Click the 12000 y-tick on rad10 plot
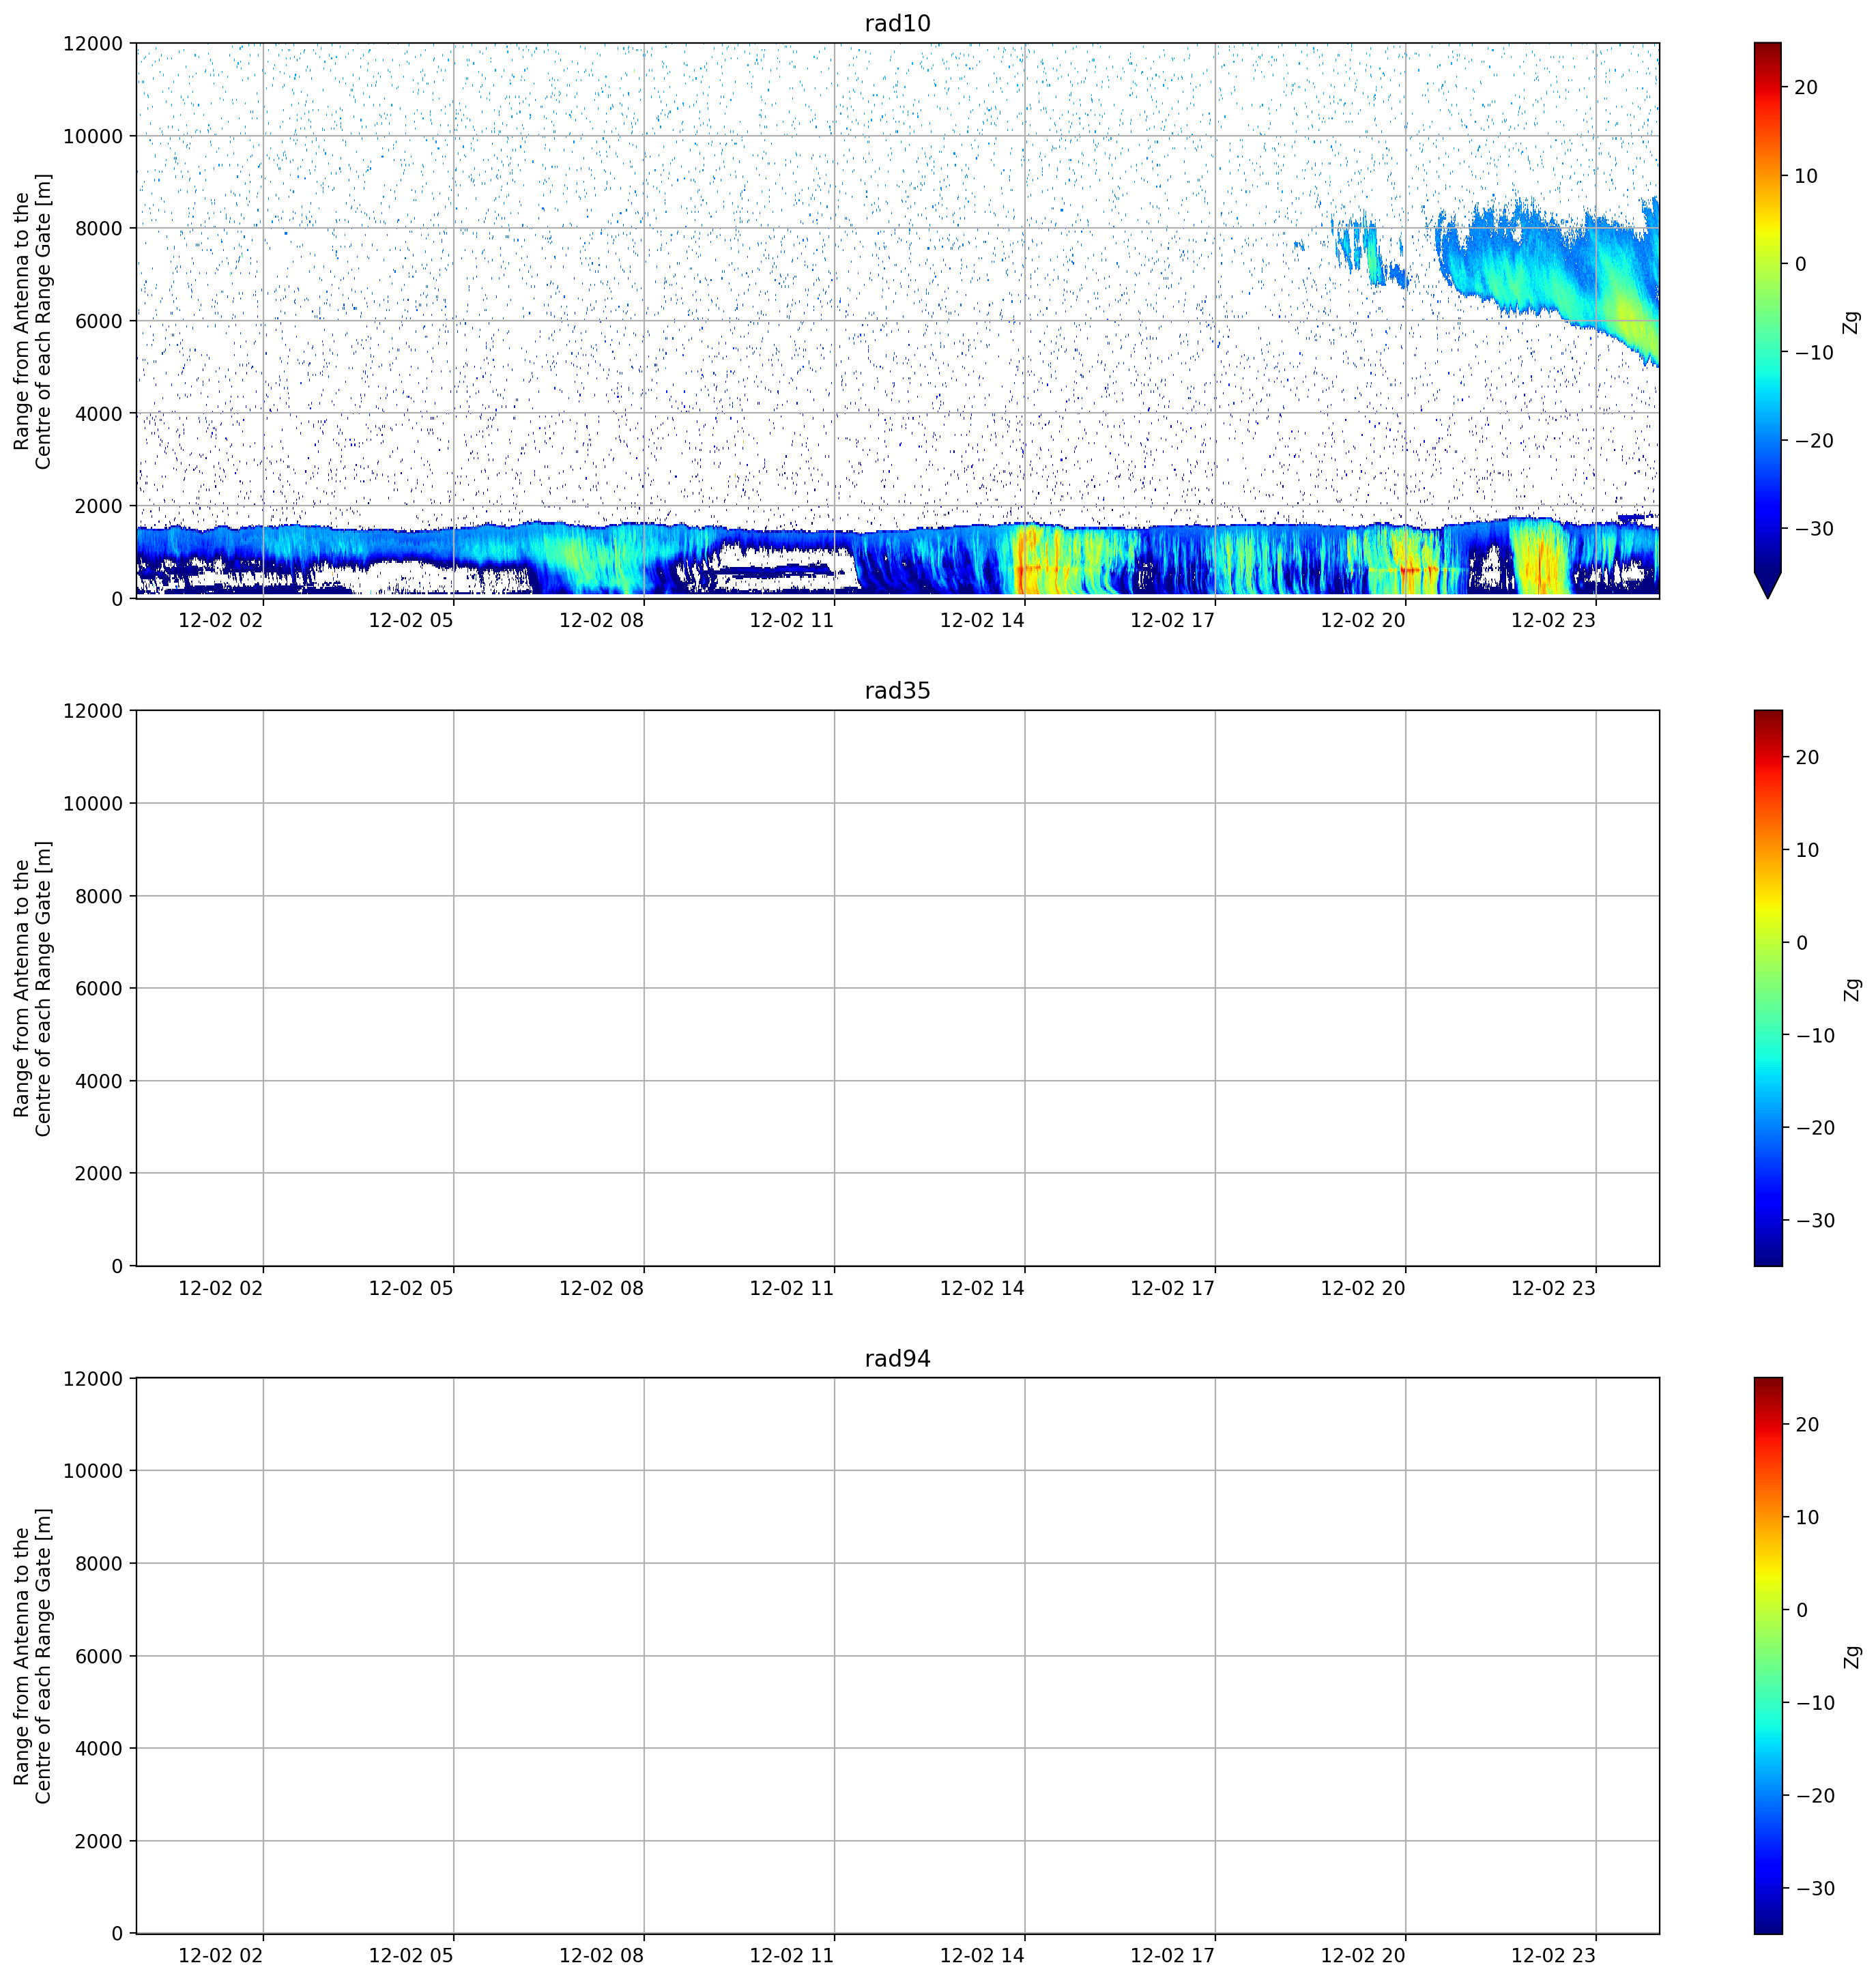Viewport: 1876px width, 1980px height. point(93,44)
